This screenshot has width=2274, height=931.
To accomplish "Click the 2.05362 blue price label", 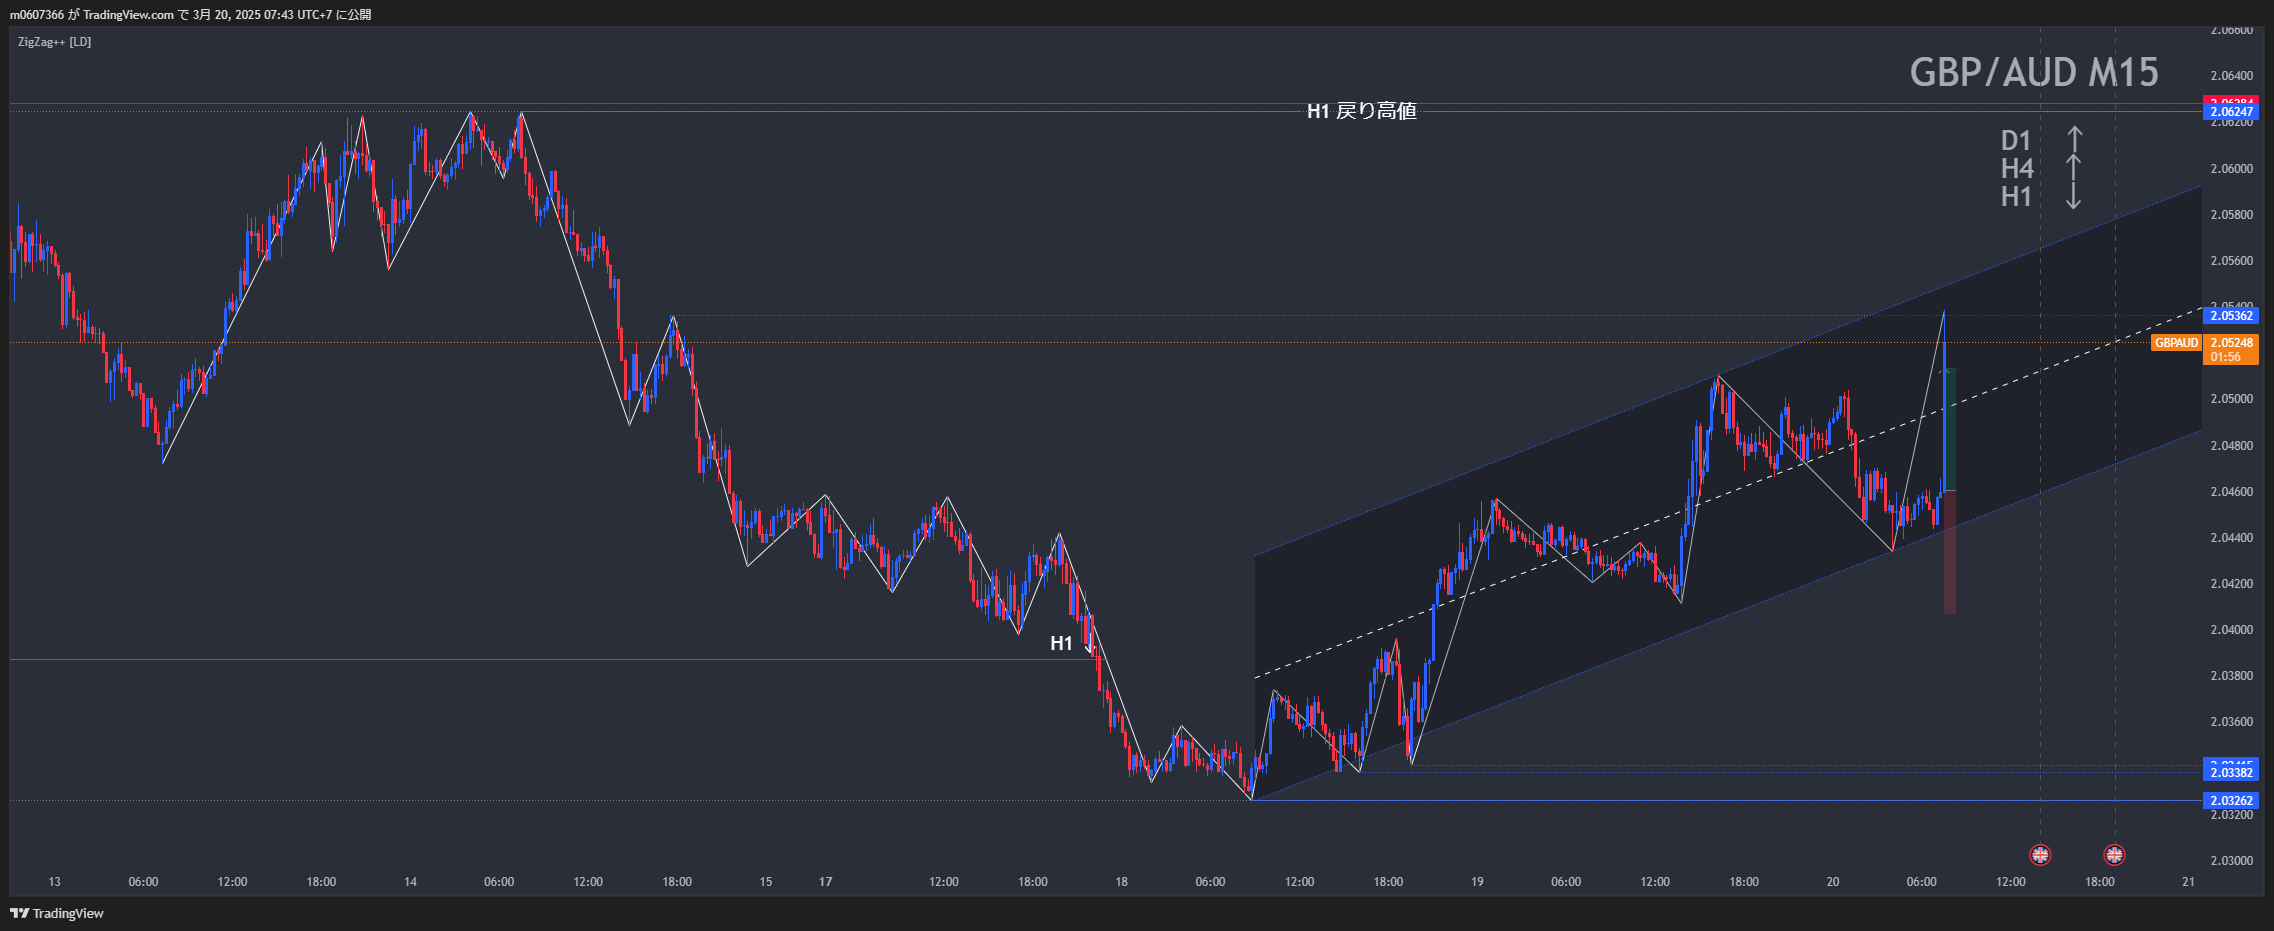I will [2230, 316].
